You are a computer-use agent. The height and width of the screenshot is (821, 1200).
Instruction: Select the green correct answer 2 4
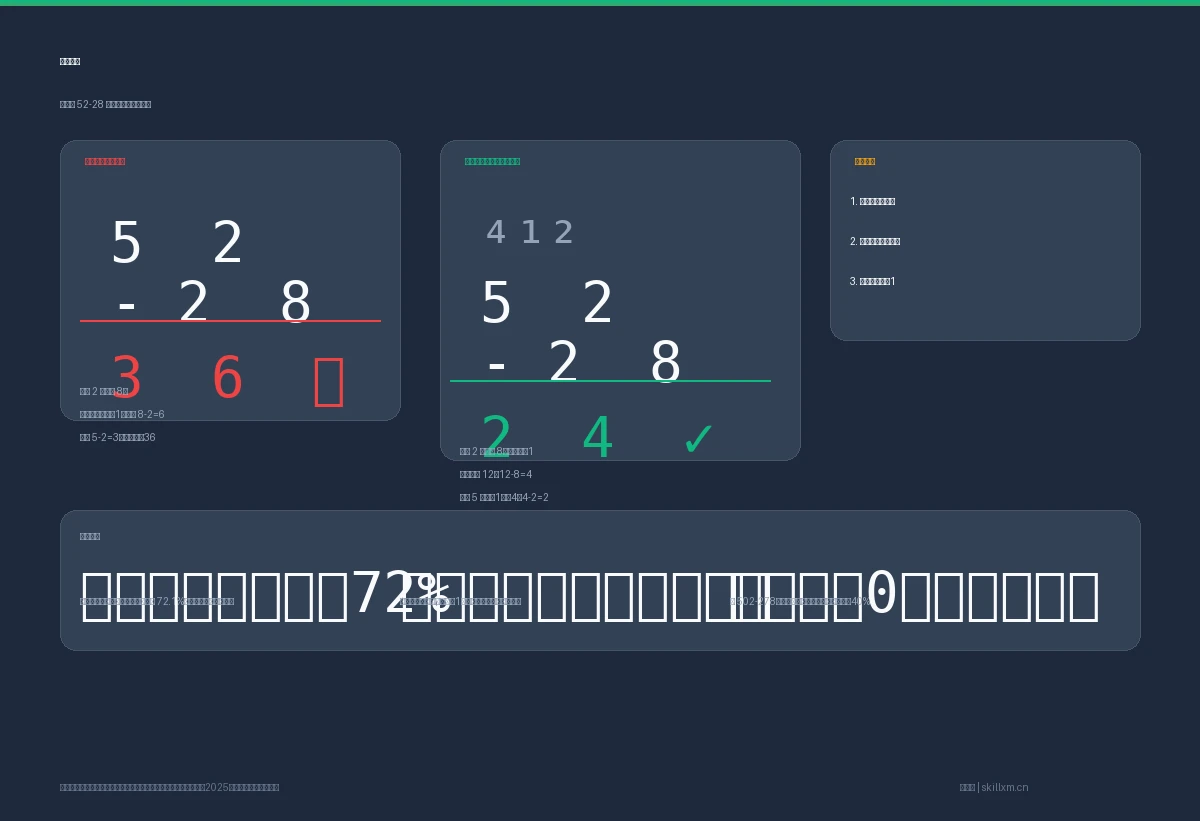(x=547, y=439)
